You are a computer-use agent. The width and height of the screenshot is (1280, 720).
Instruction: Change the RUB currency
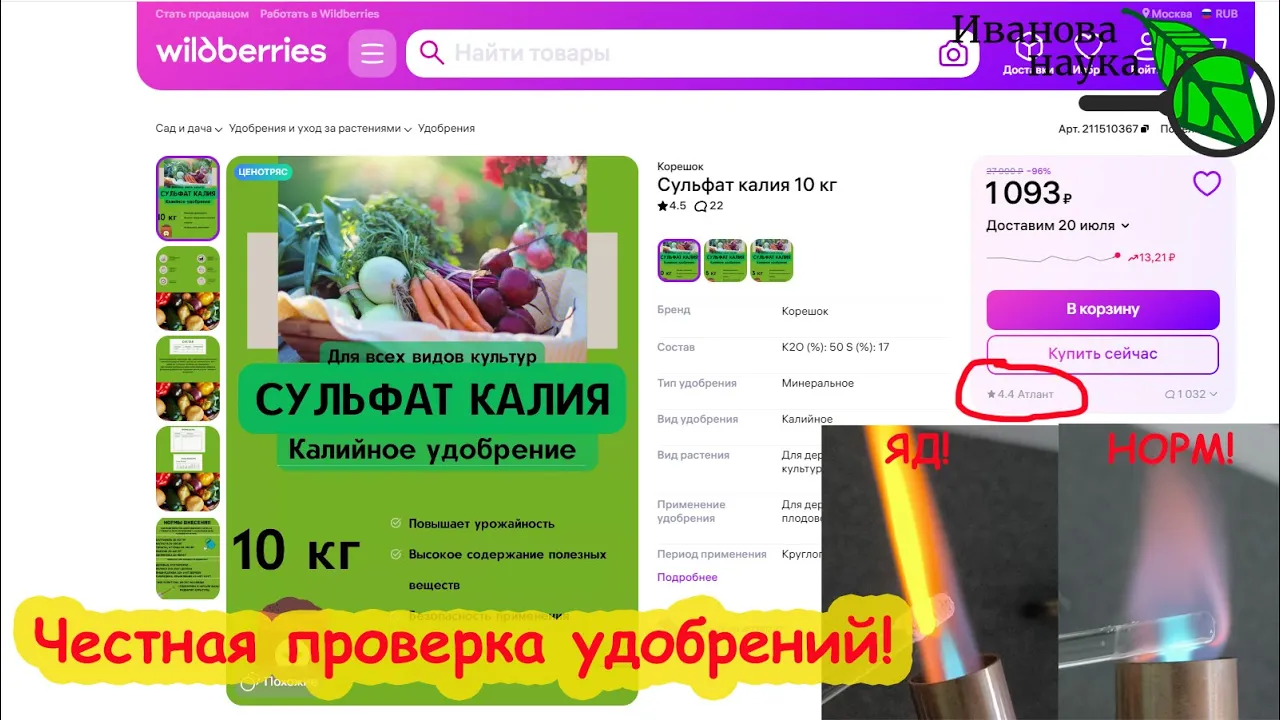pos(1220,14)
